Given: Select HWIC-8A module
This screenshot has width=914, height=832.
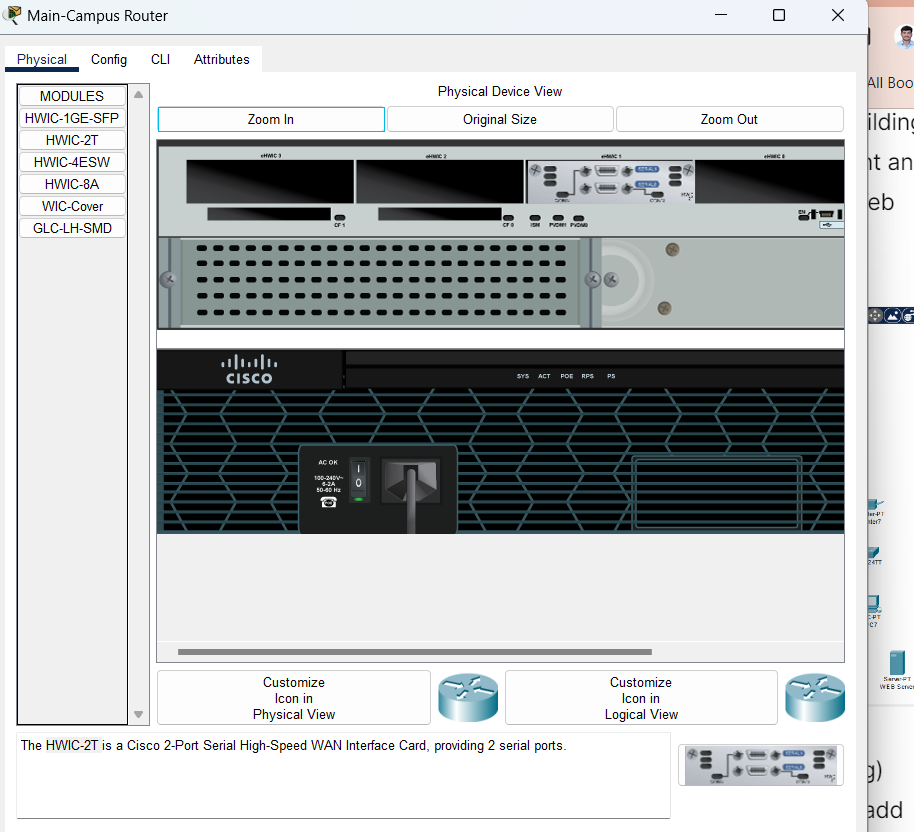Looking at the screenshot, I should (72, 184).
